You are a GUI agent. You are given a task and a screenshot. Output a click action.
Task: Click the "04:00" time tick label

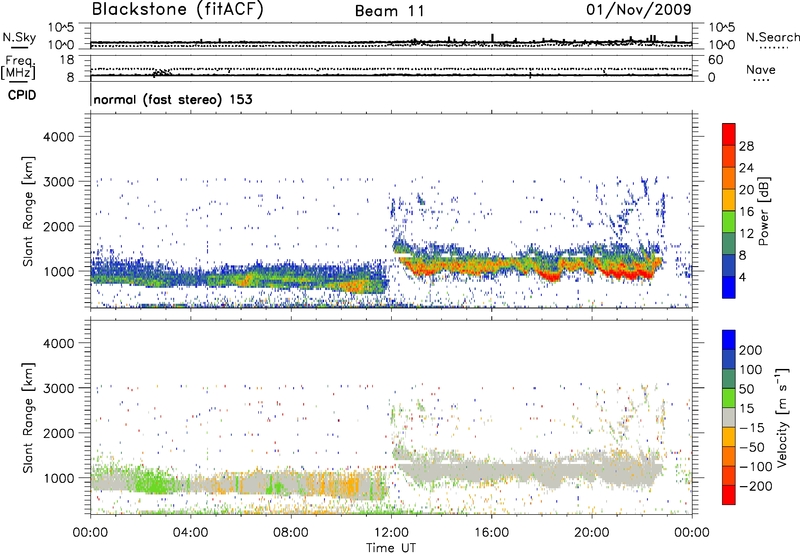pos(190,533)
